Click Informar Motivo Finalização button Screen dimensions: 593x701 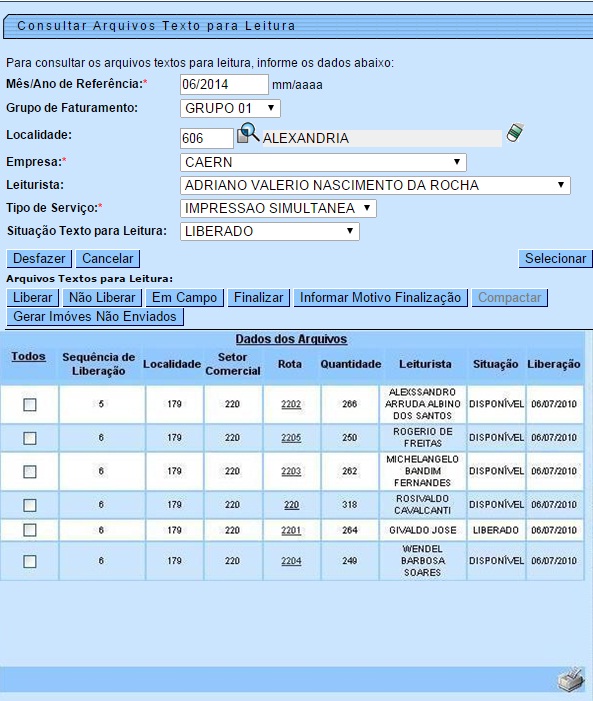click(380, 298)
